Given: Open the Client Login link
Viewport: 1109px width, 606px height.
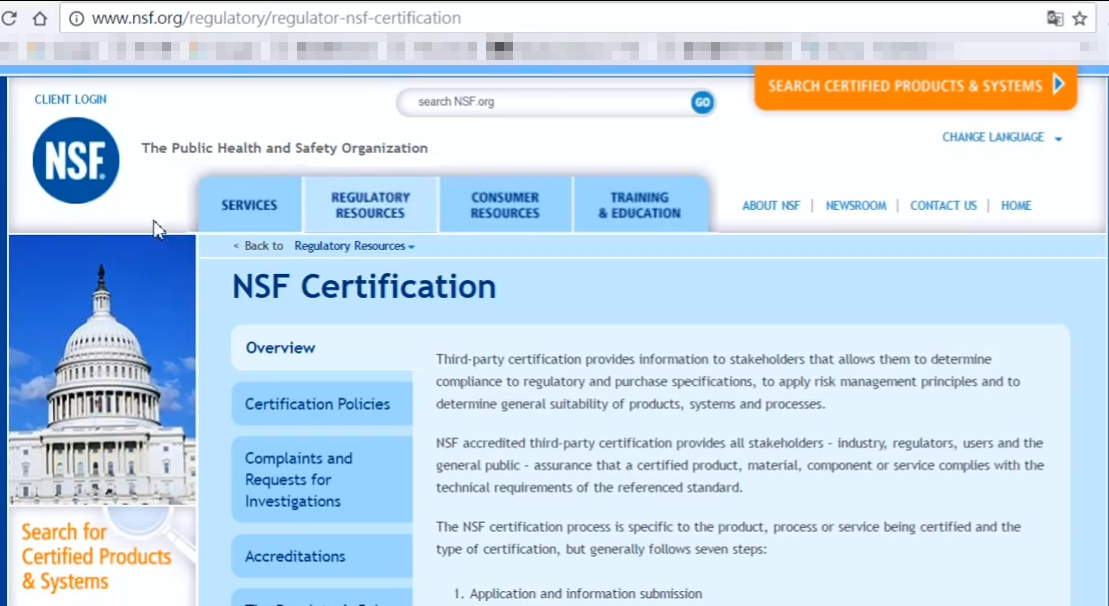Looking at the screenshot, I should [x=71, y=100].
